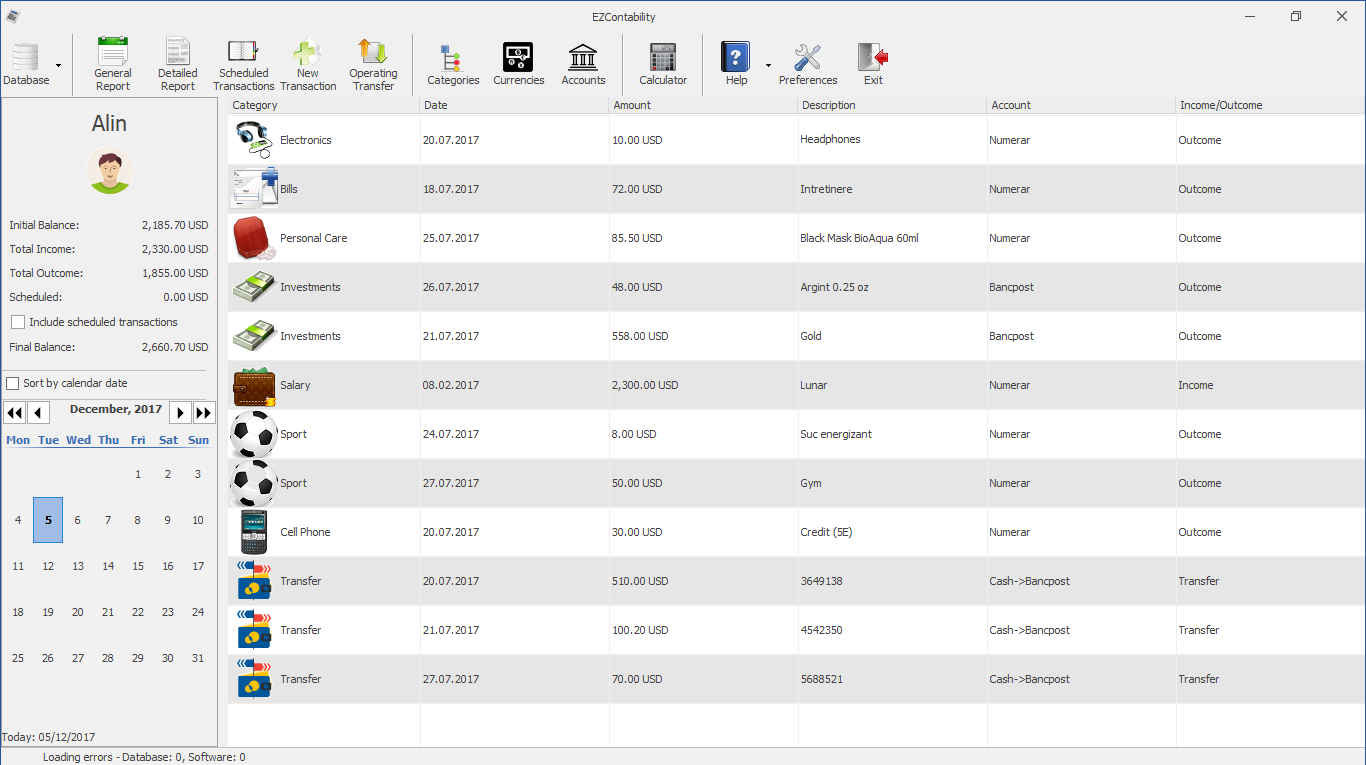1366x765 pixels.
Task: Launch the Calculator
Action: click(663, 65)
